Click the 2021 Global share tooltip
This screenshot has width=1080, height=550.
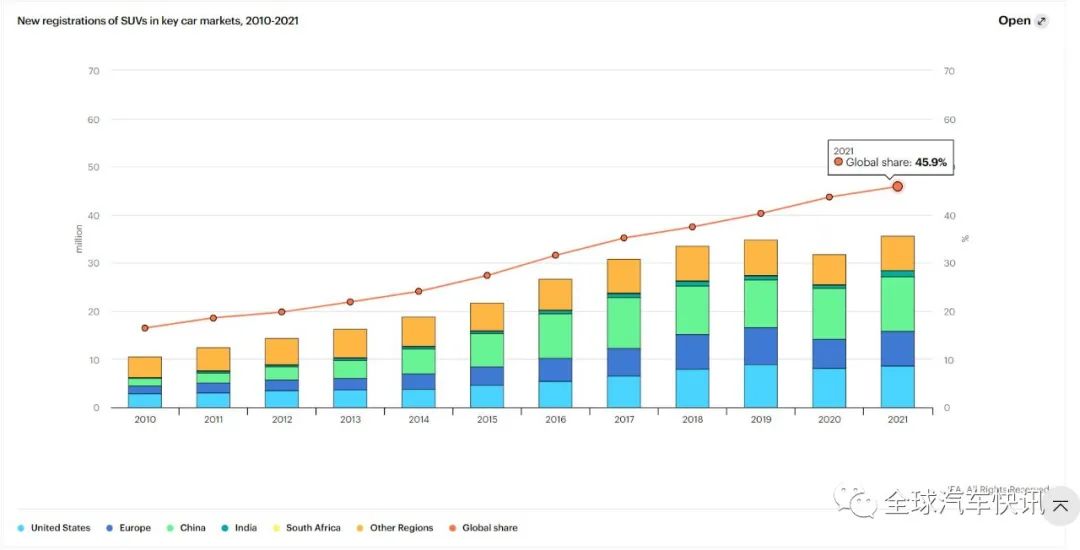890,157
